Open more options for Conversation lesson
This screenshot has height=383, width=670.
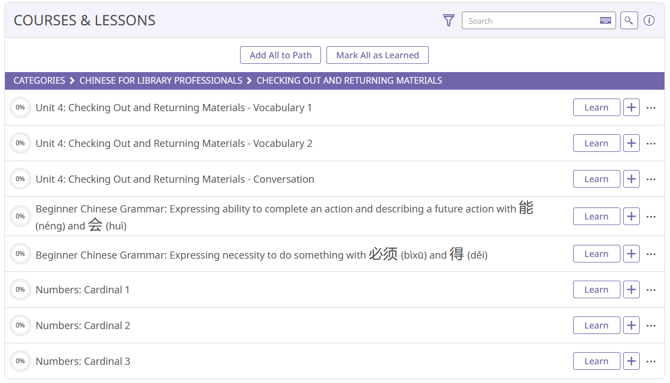pos(651,179)
